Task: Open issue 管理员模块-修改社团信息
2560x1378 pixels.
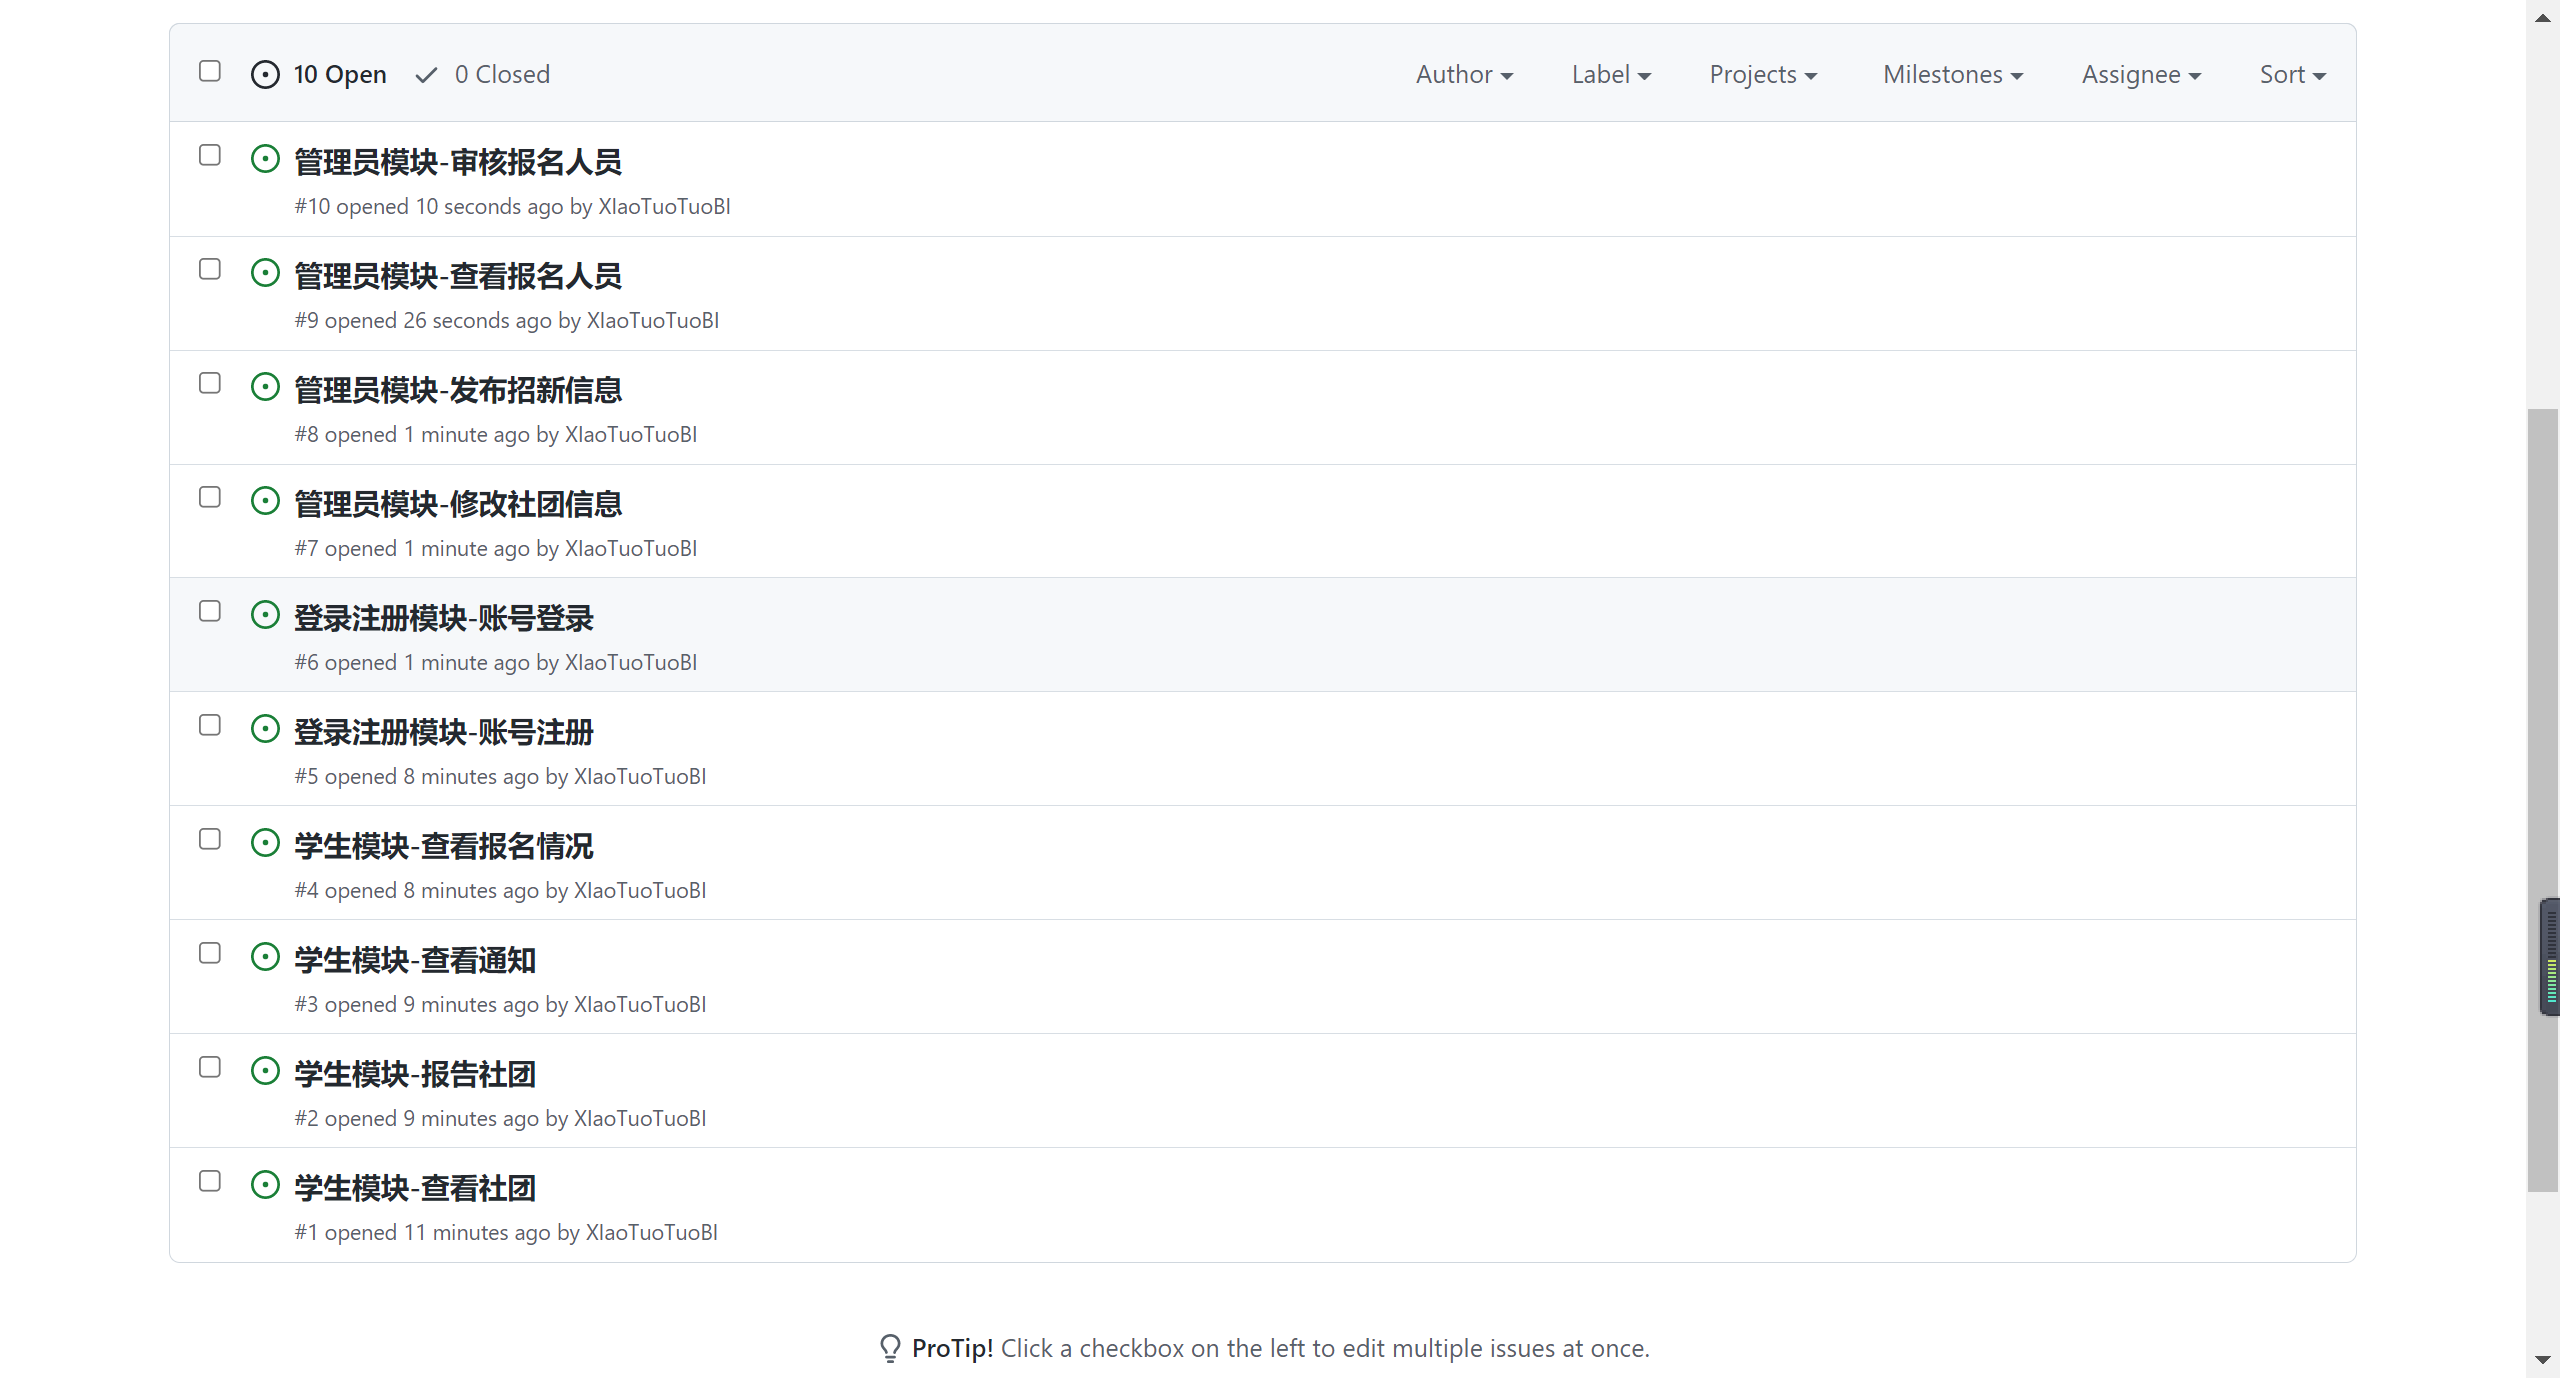Action: click(458, 503)
